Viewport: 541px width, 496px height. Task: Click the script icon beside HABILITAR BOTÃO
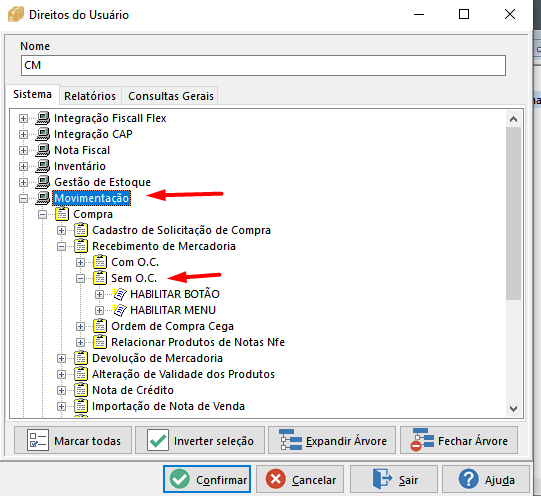[119, 294]
